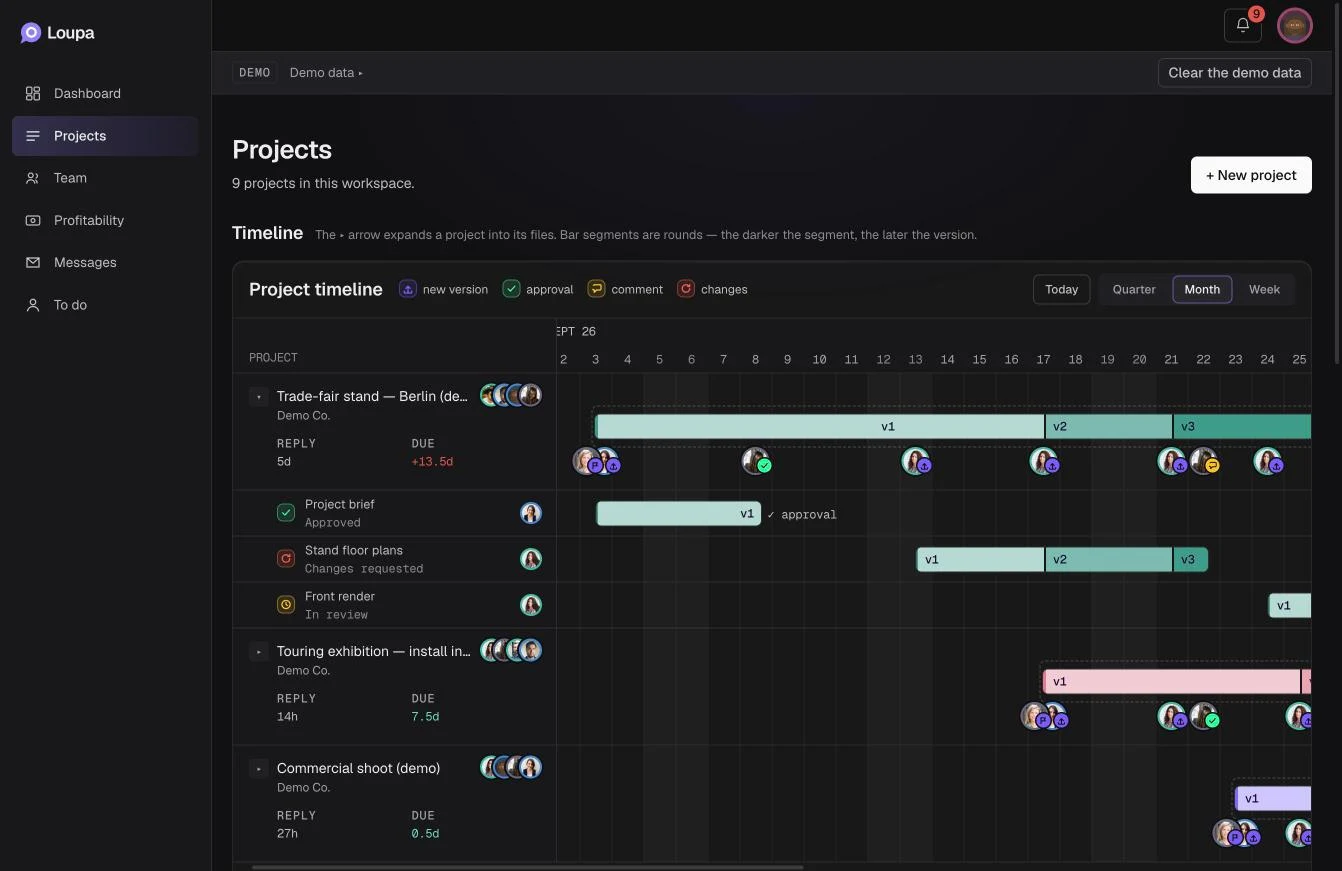
Task: Click the horizontal scrollbar under the timeline
Action: tap(528, 867)
